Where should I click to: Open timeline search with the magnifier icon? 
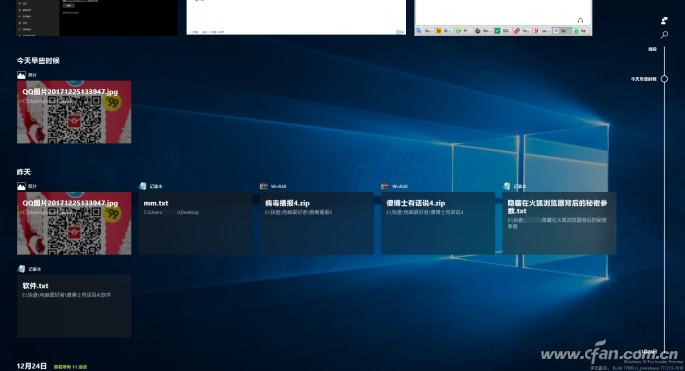coord(664,35)
